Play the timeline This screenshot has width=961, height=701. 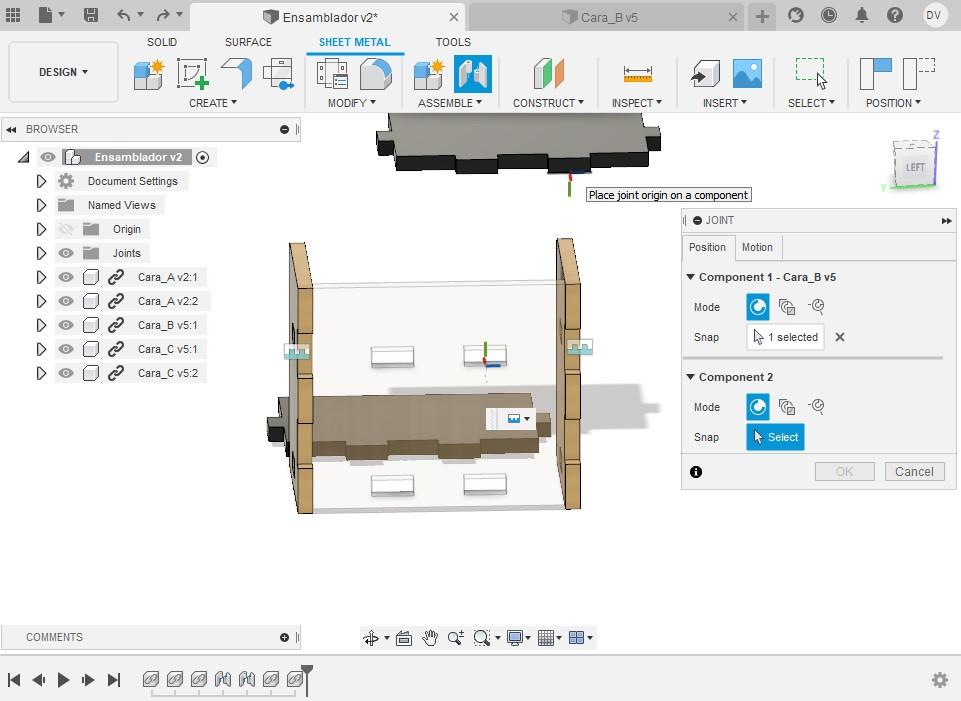(63, 680)
